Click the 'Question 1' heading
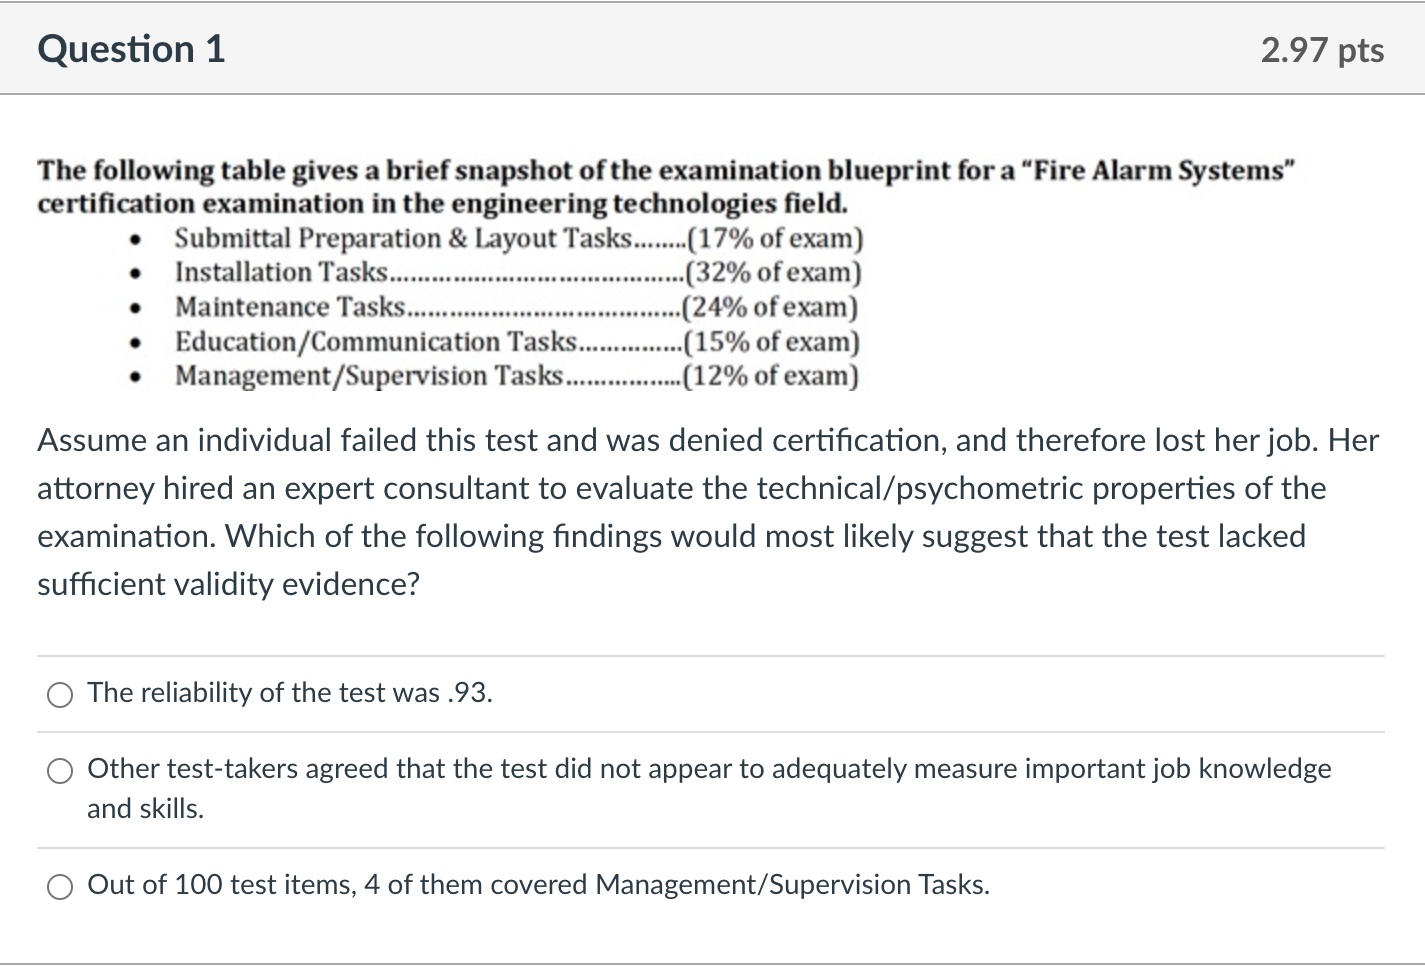This screenshot has height=969, width=1425. pos(131,49)
